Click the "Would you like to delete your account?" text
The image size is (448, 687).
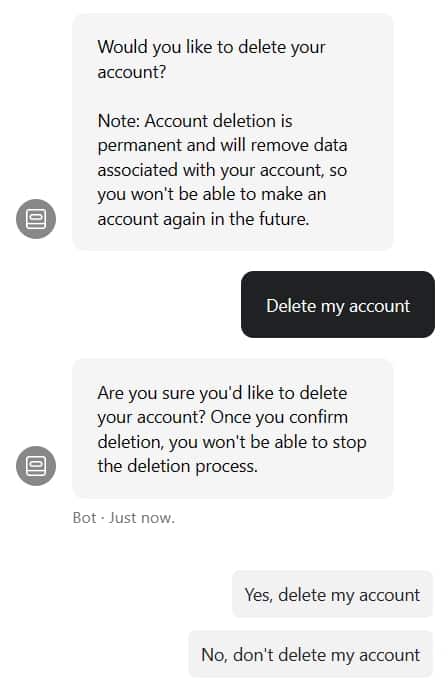(x=211, y=59)
